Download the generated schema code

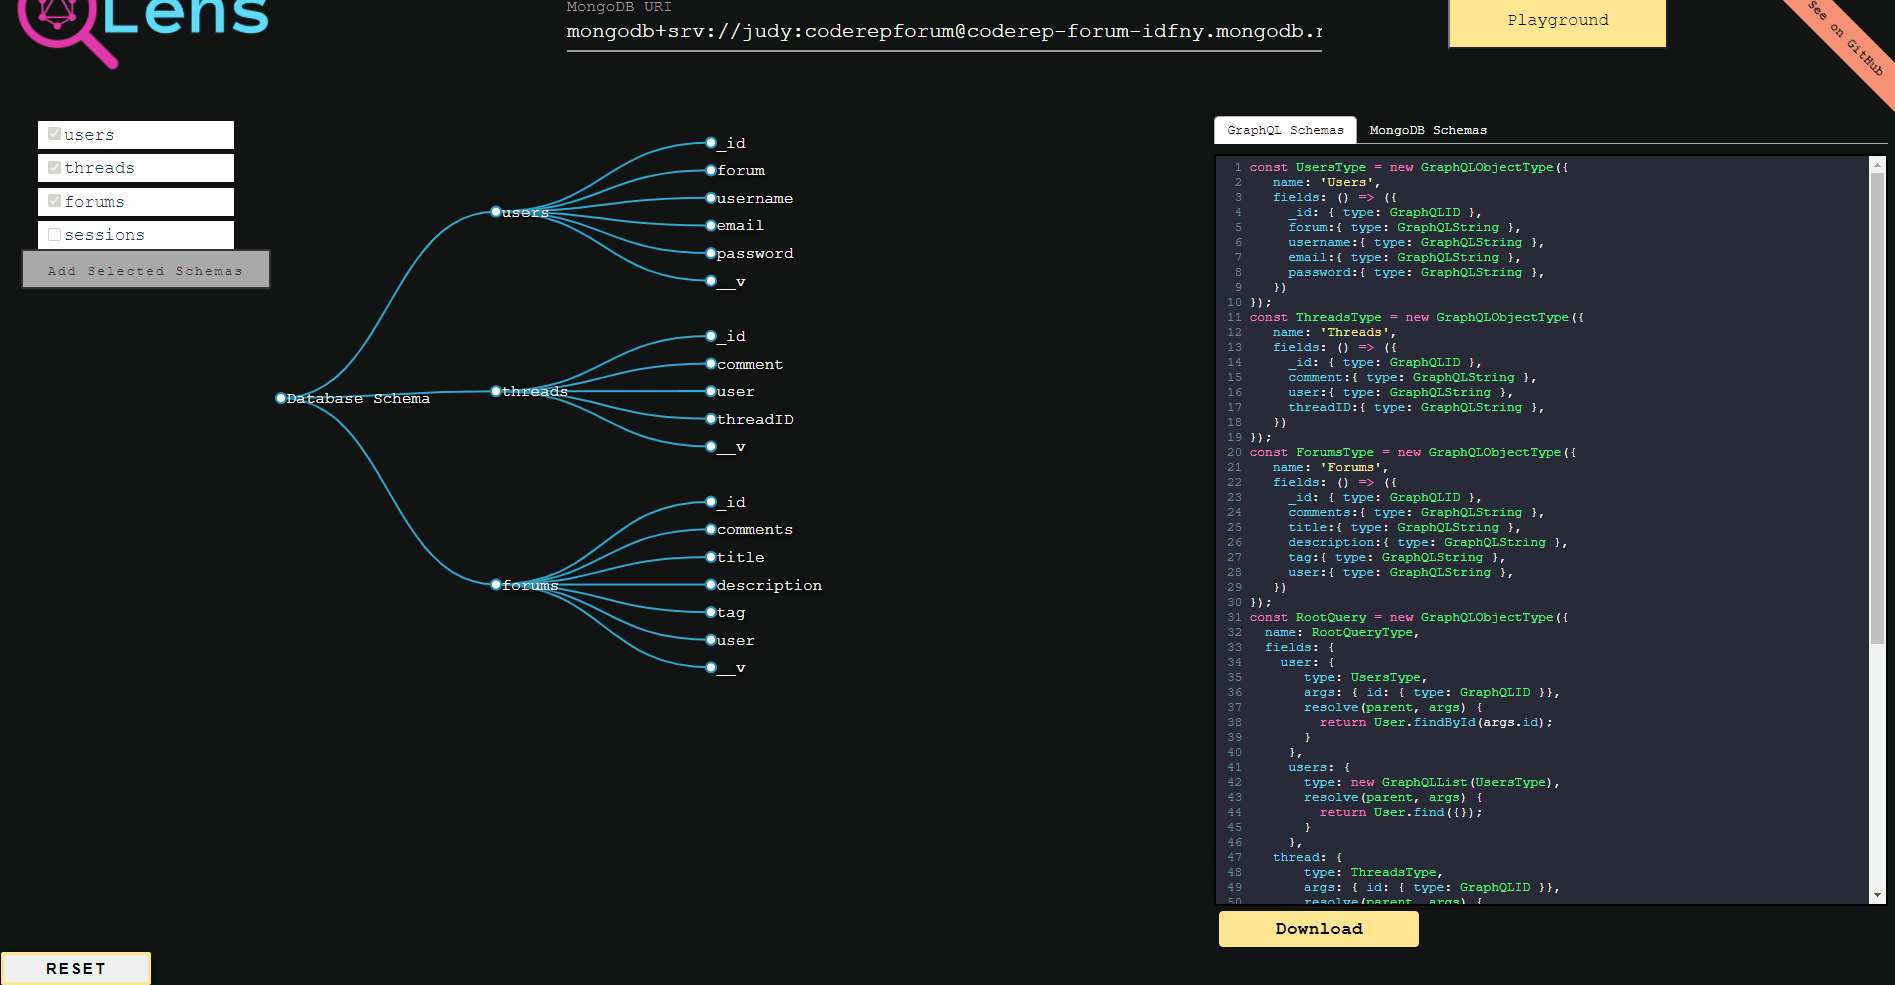[1319, 929]
